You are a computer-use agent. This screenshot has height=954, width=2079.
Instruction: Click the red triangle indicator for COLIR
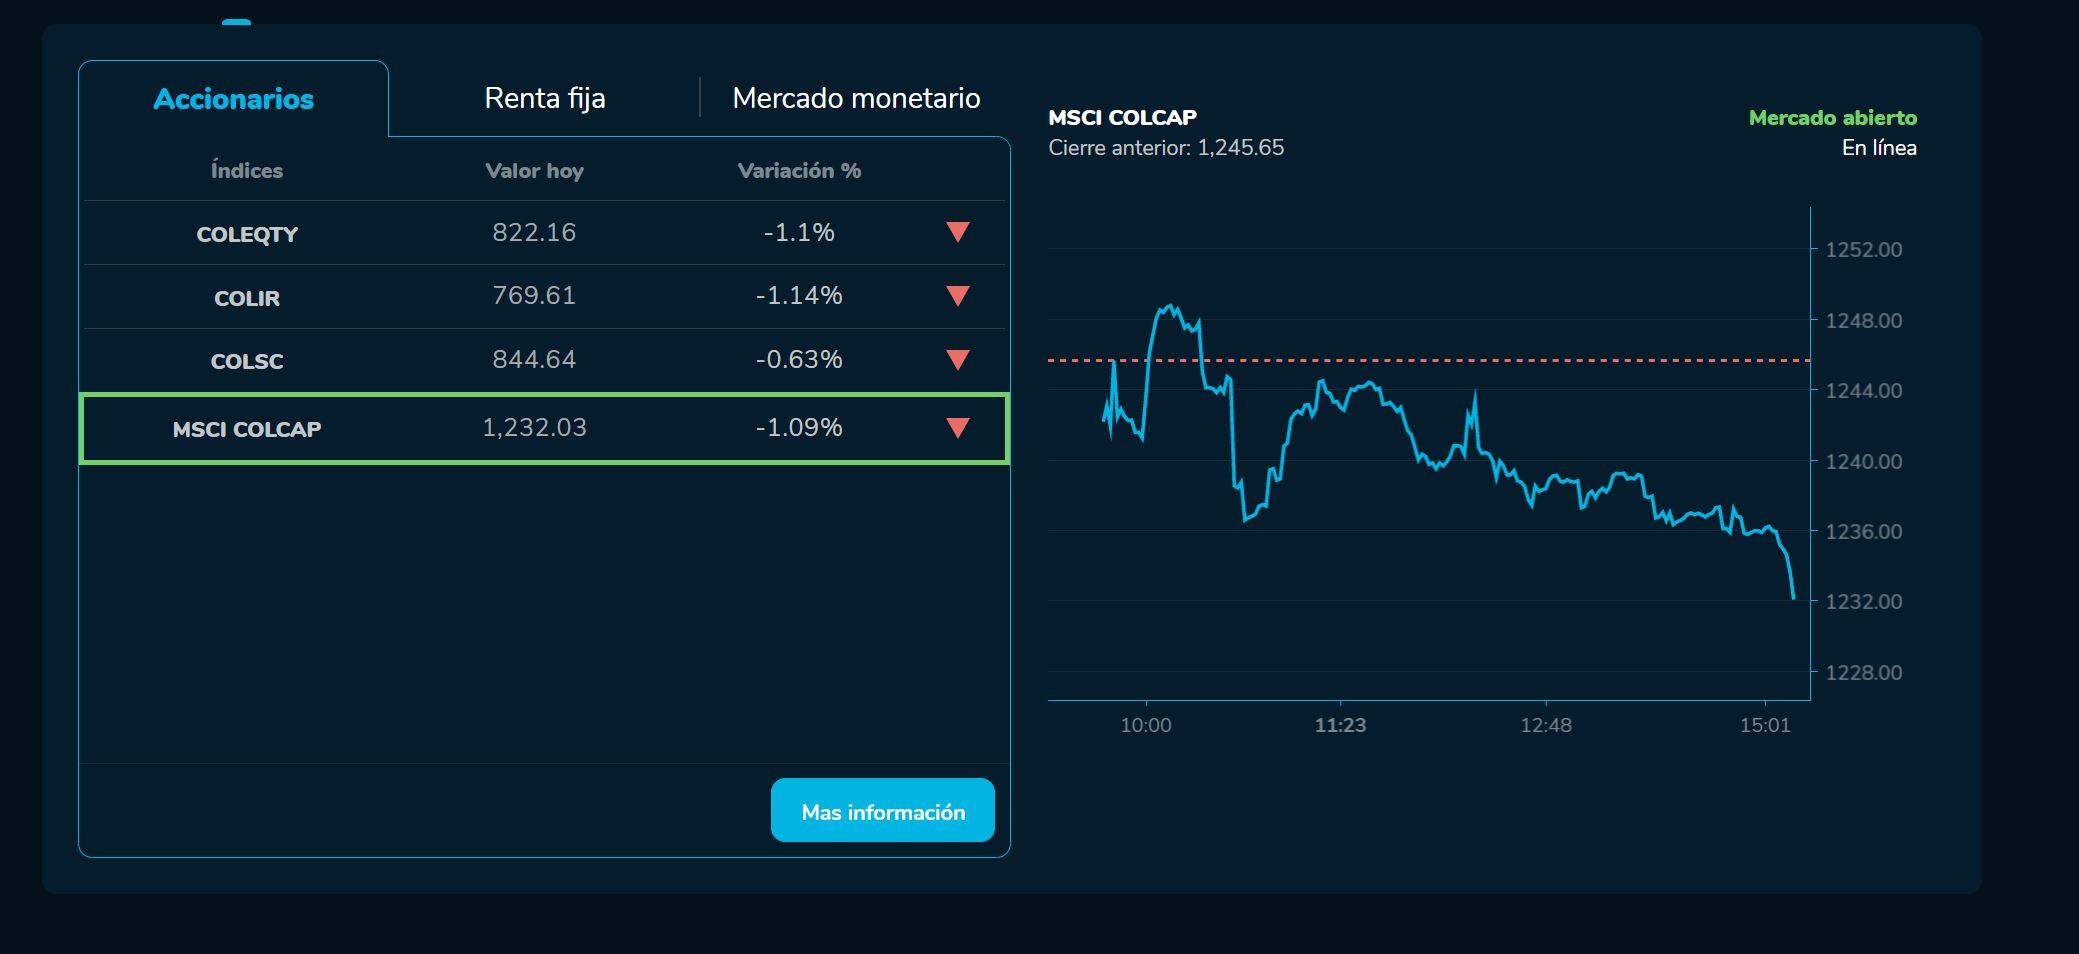[956, 296]
